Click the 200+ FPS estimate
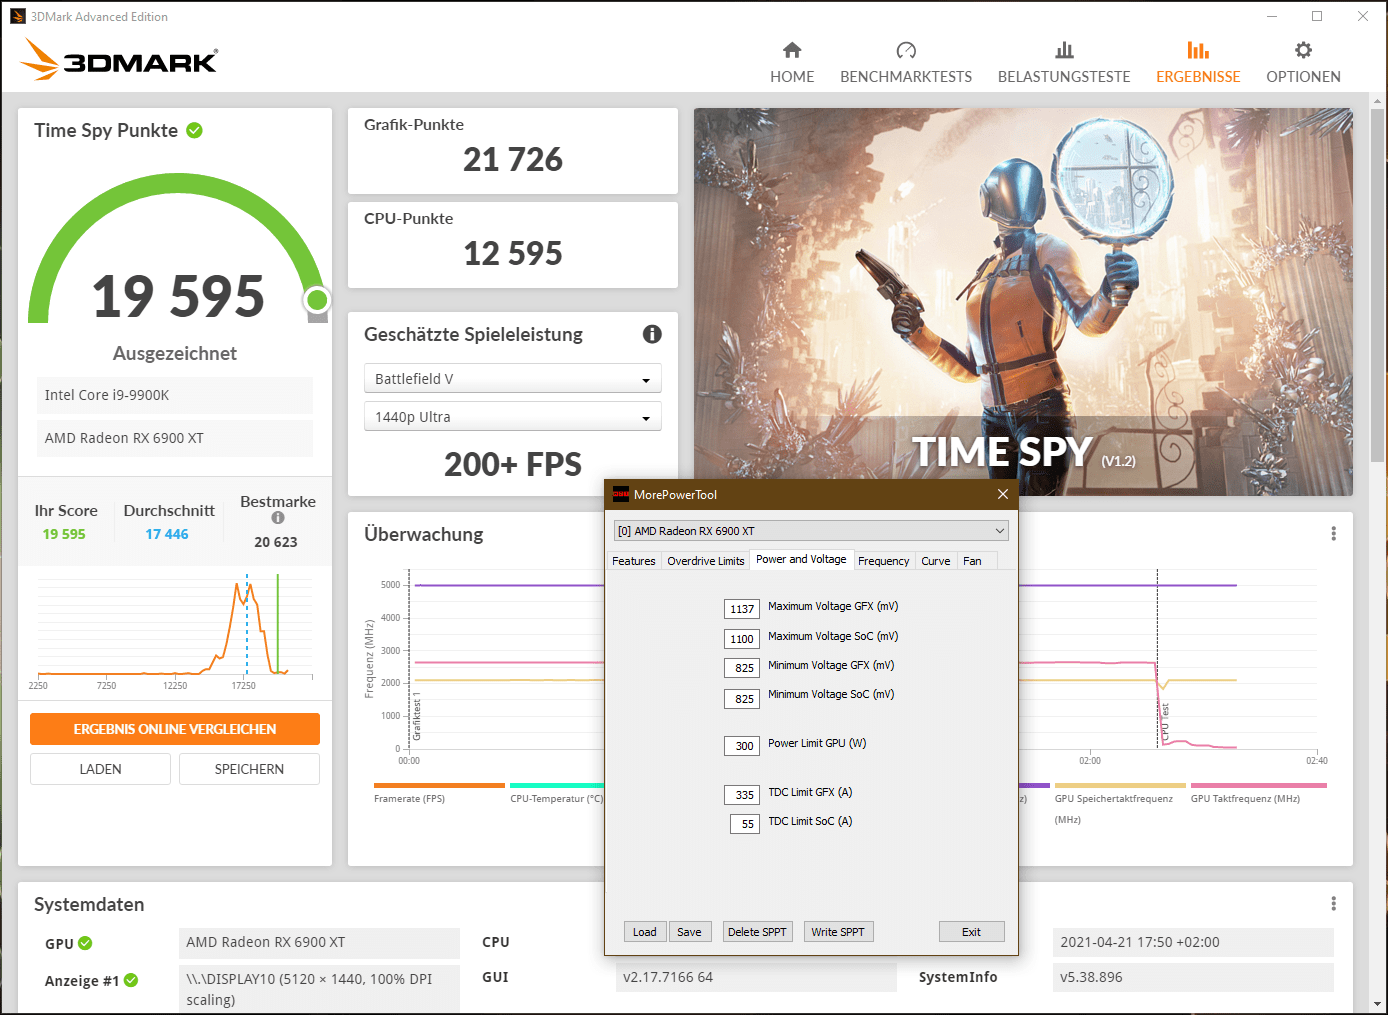Viewport: 1388px width, 1015px height. pyautogui.click(x=513, y=465)
